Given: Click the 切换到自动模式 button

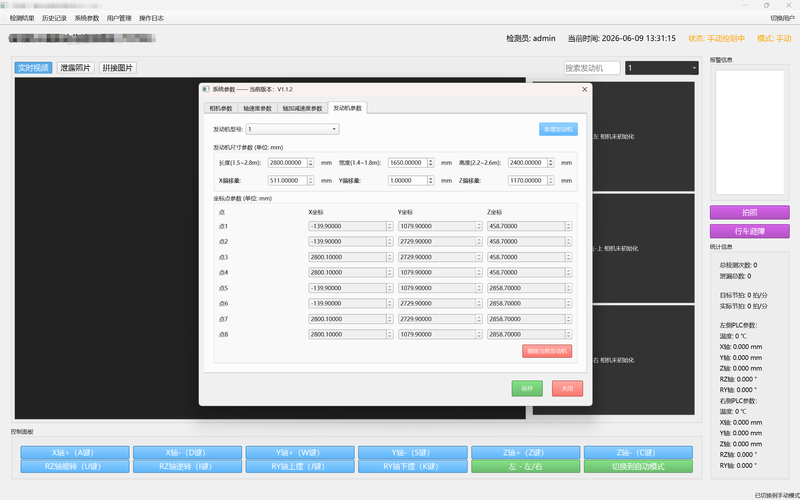Looking at the screenshot, I should click(638, 466).
